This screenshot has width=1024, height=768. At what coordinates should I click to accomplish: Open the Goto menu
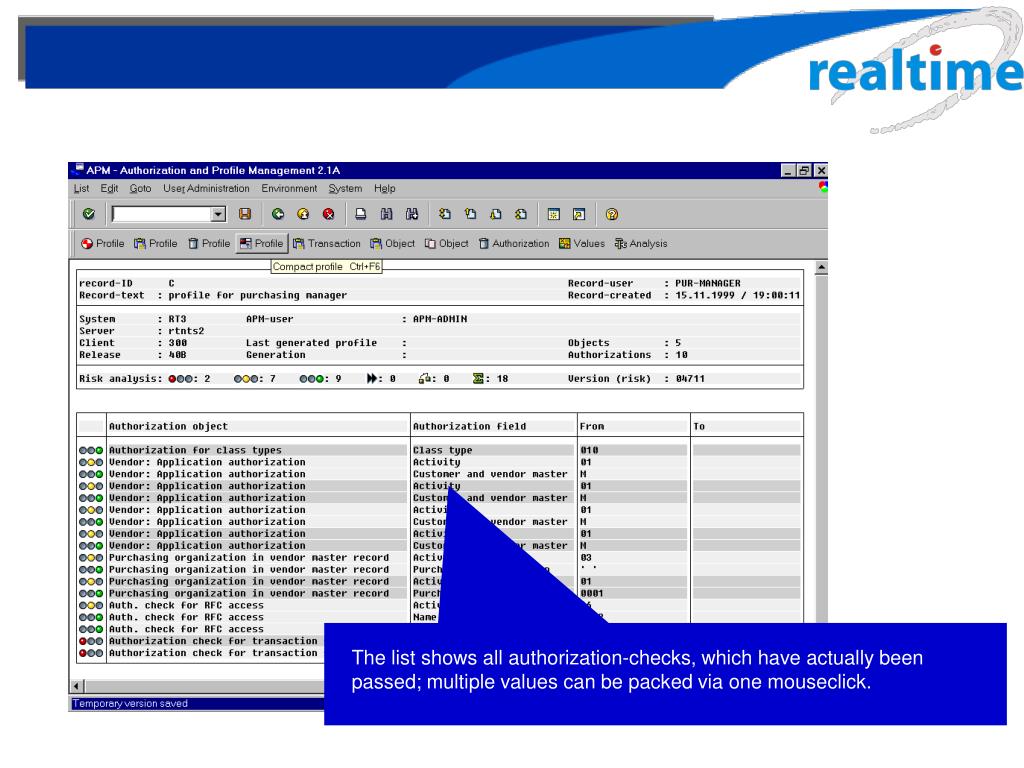click(x=140, y=189)
